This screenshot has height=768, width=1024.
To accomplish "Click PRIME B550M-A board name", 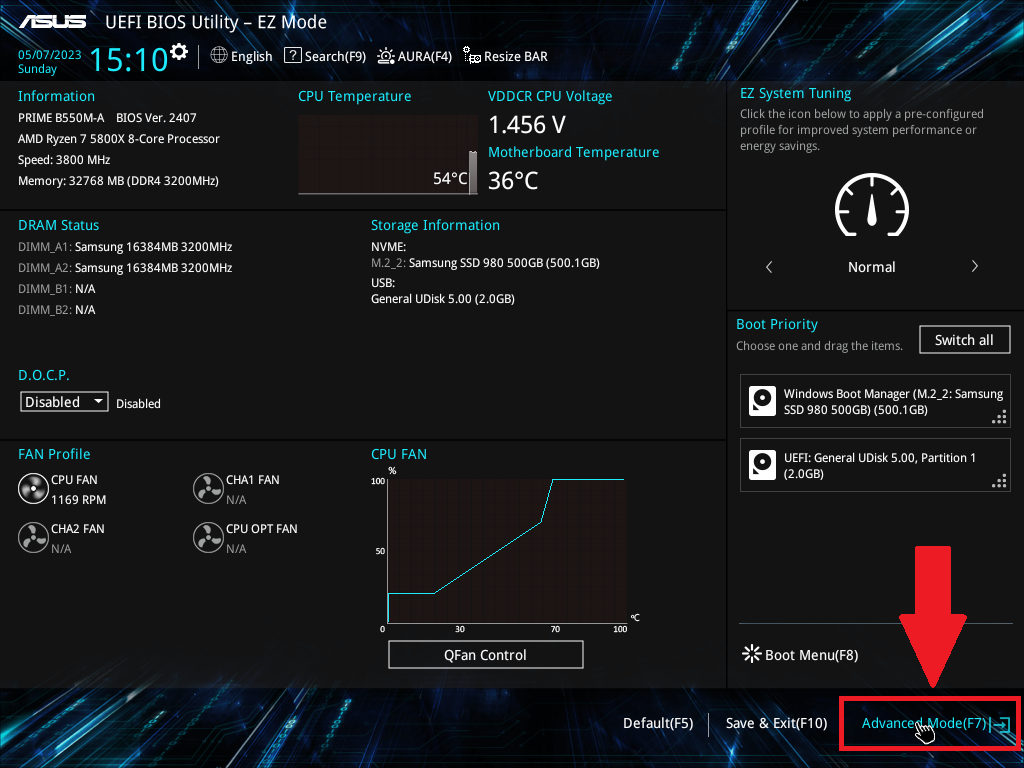I will point(61,118).
